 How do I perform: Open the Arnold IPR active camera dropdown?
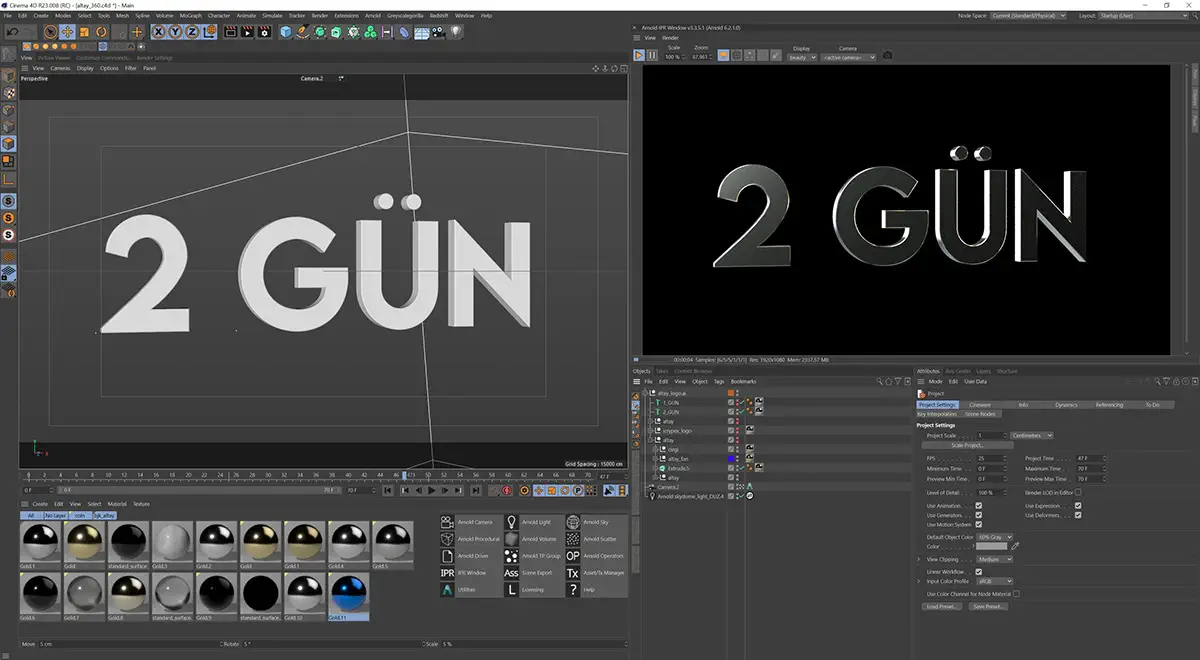click(850, 57)
